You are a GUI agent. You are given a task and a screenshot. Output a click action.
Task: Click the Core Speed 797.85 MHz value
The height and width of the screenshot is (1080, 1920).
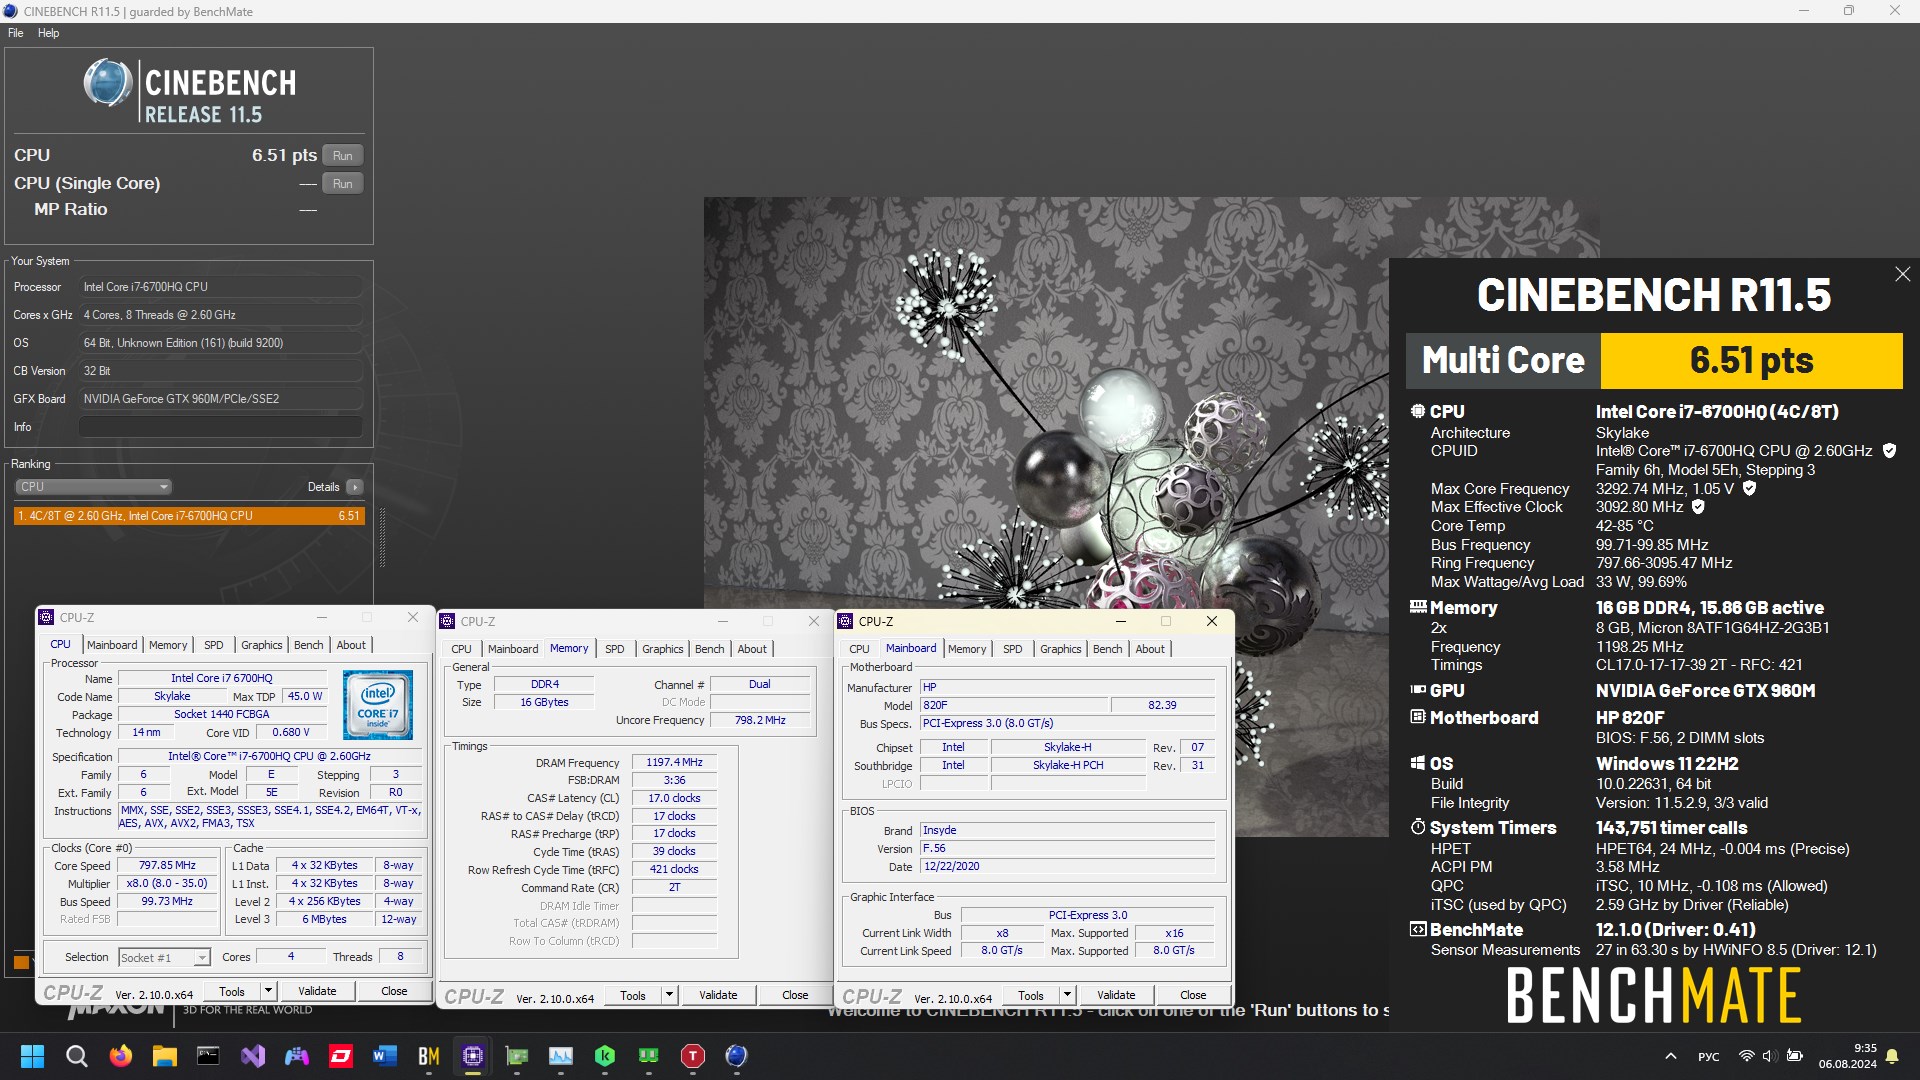(x=167, y=866)
